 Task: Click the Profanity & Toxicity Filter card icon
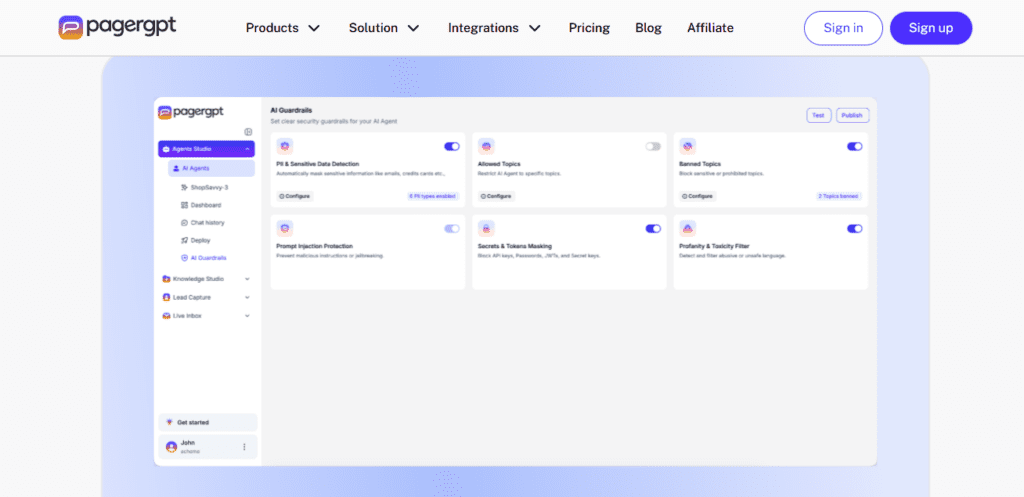pyautogui.click(x=688, y=229)
